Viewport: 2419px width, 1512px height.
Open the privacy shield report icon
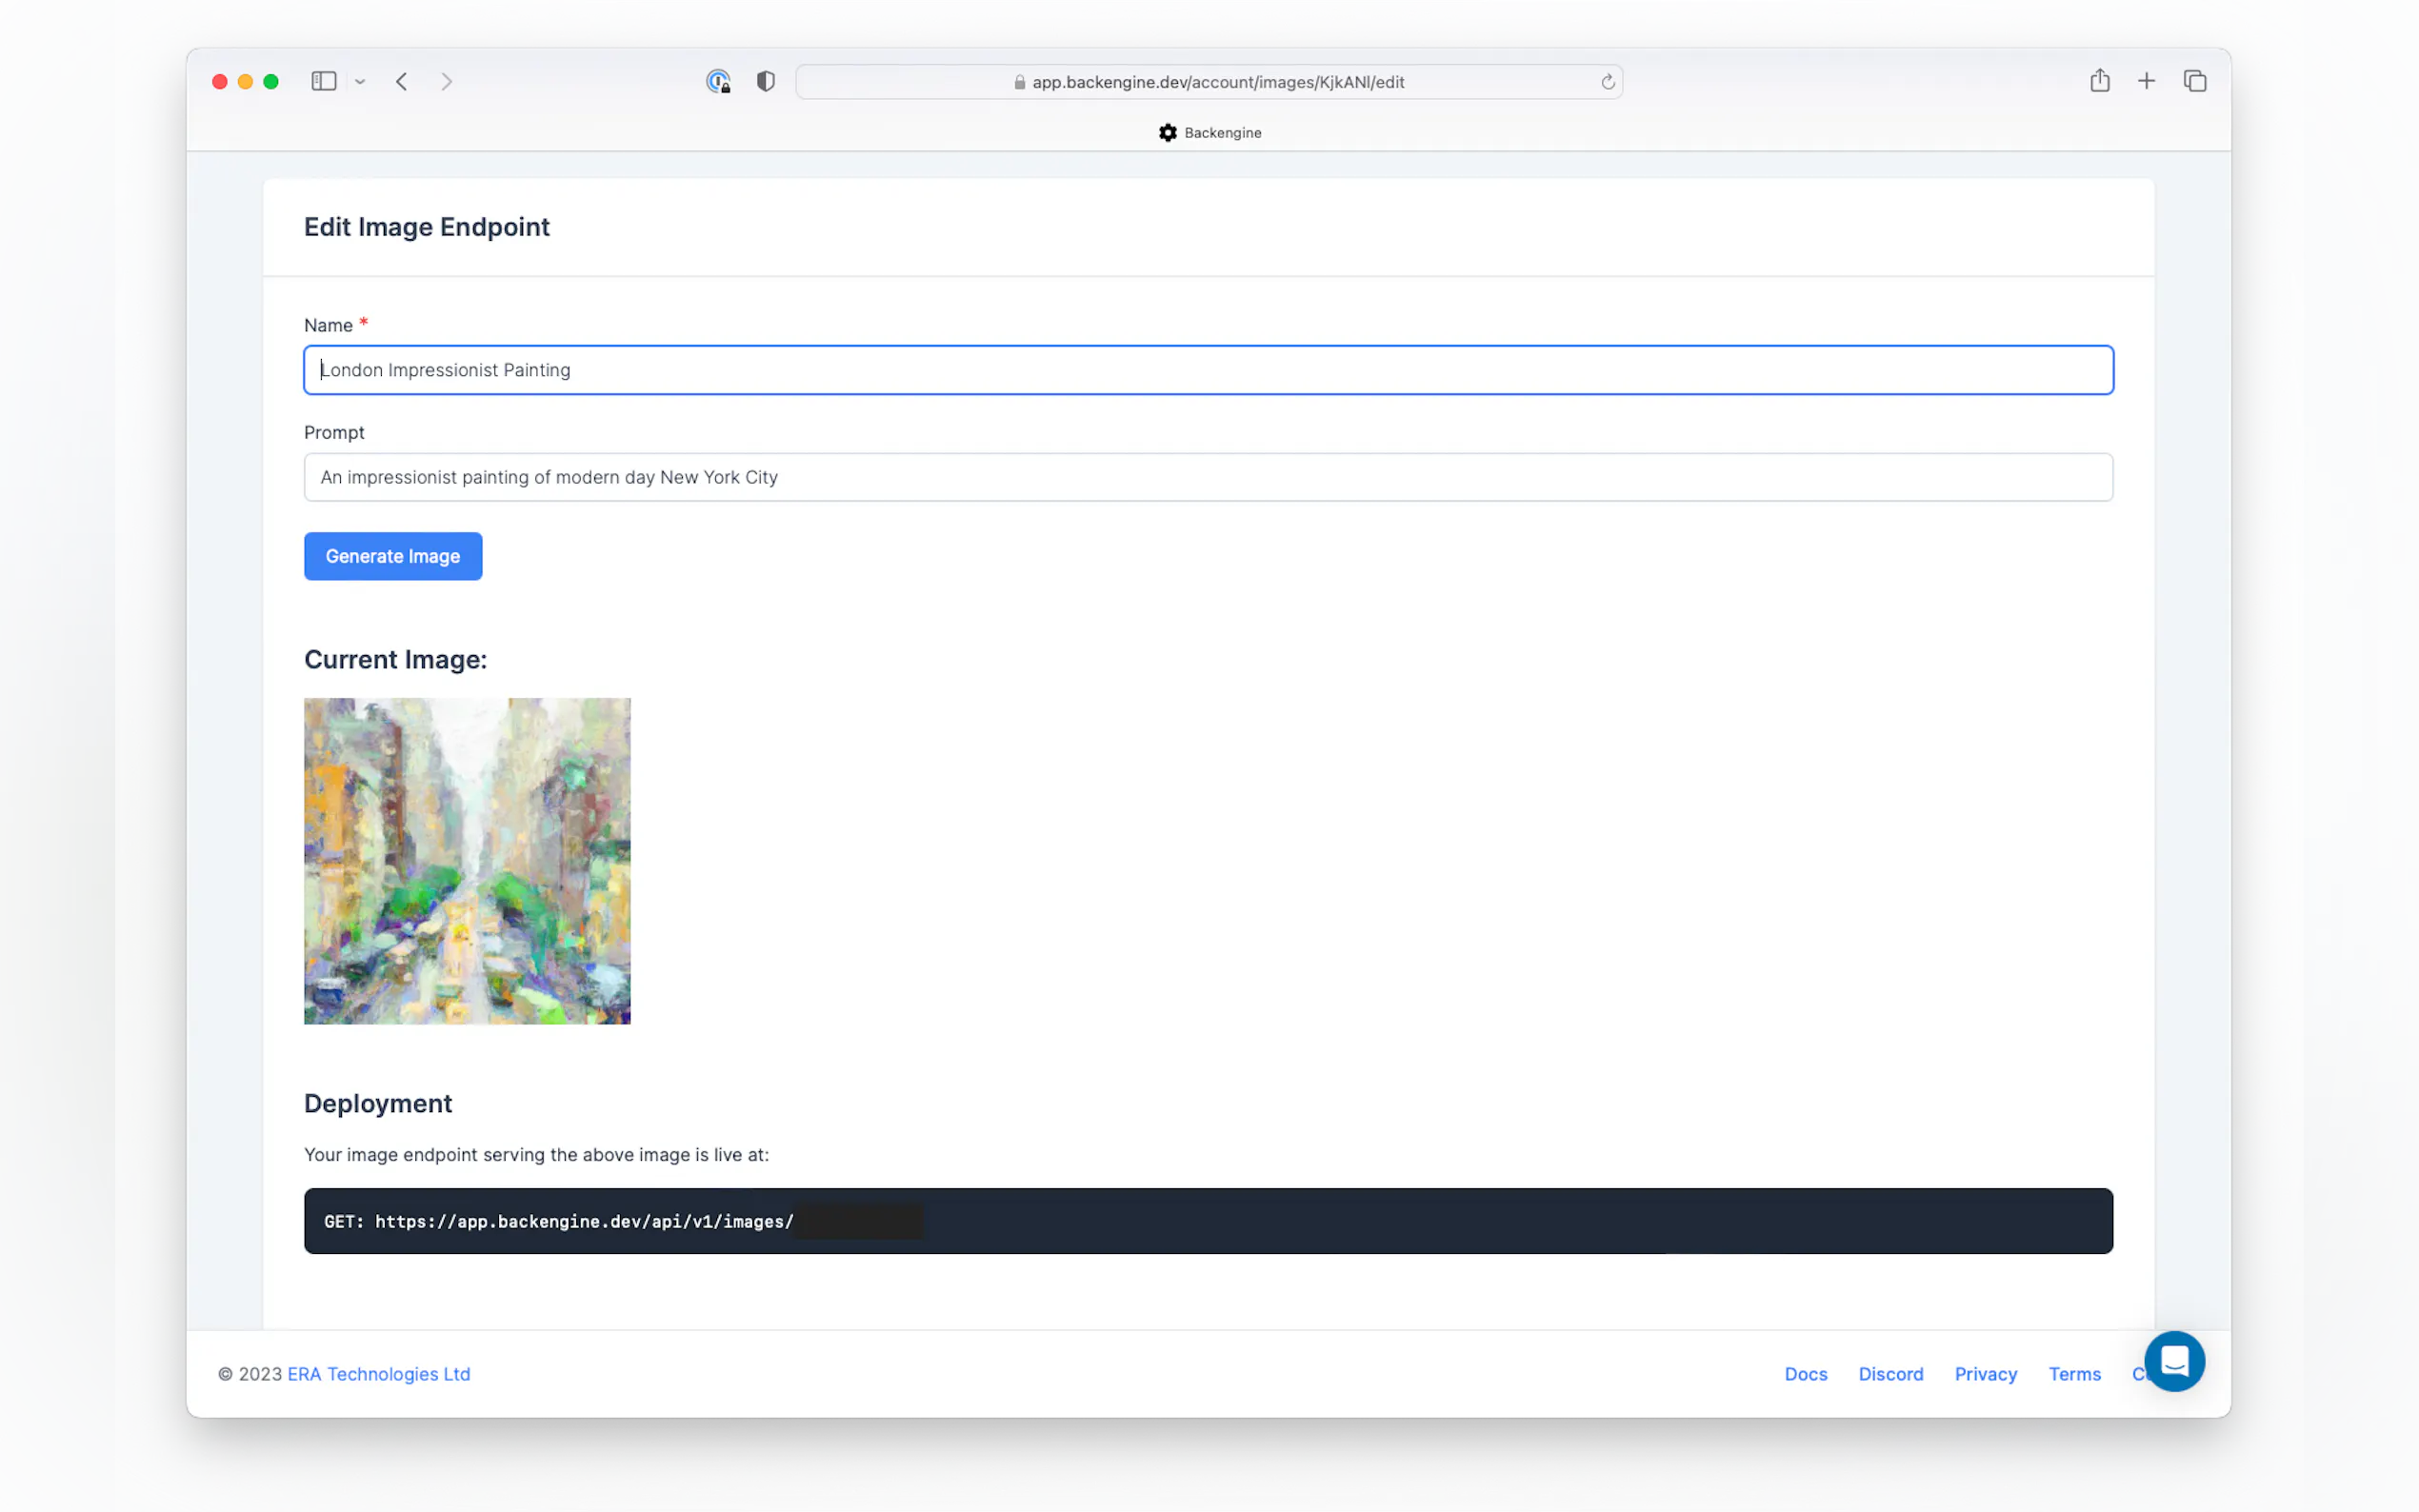765,81
